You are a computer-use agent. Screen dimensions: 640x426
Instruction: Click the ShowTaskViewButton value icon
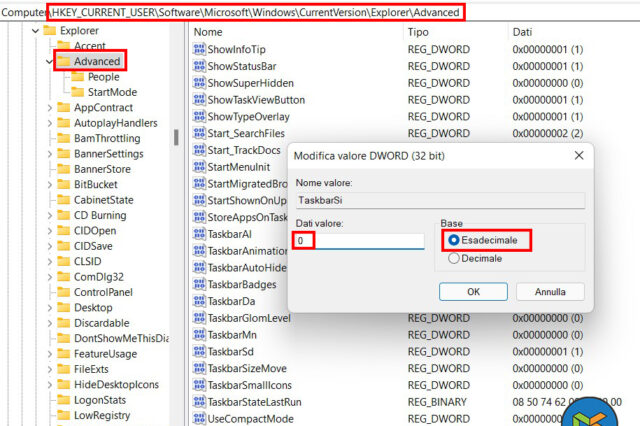pos(199,100)
